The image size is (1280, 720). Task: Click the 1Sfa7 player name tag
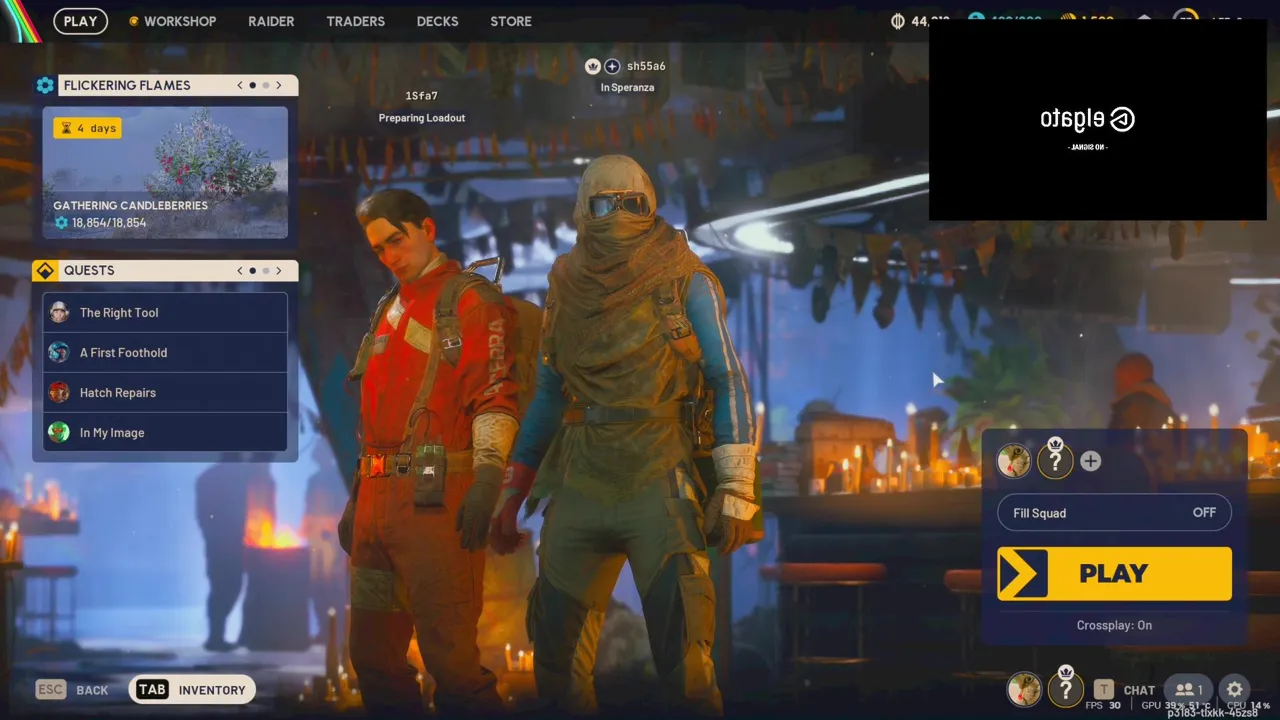coord(421,96)
